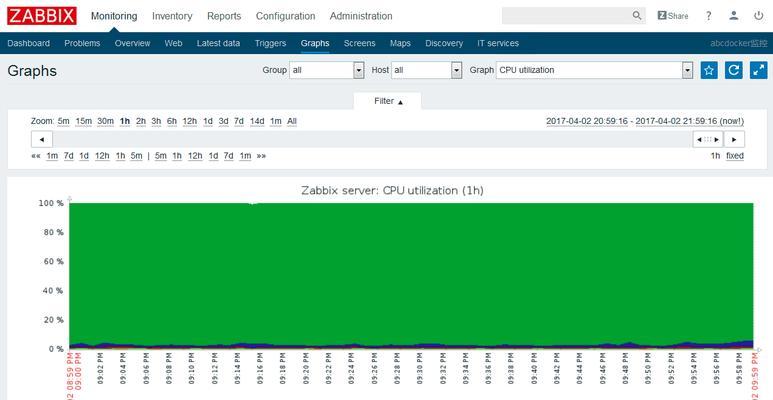
Task: Set zoom to 14d
Action: click(257, 121)
